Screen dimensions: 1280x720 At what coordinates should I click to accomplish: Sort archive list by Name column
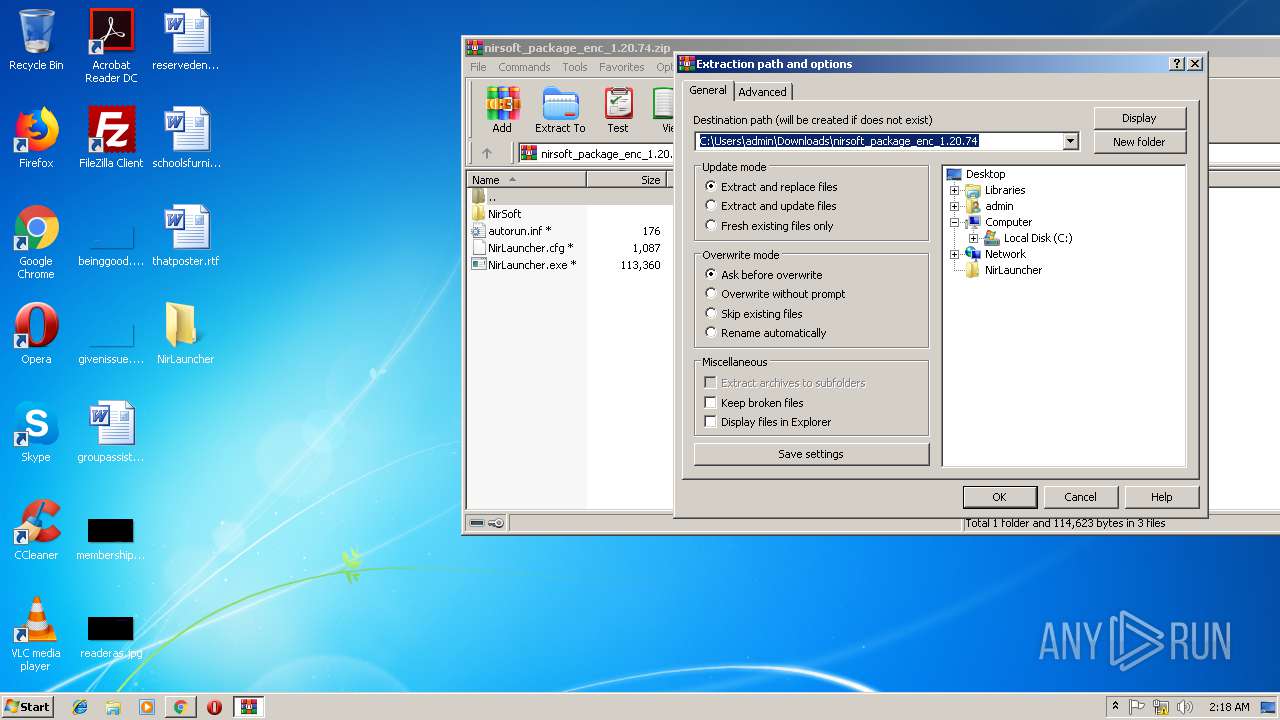pyautogui.click(x=527, y=180)
